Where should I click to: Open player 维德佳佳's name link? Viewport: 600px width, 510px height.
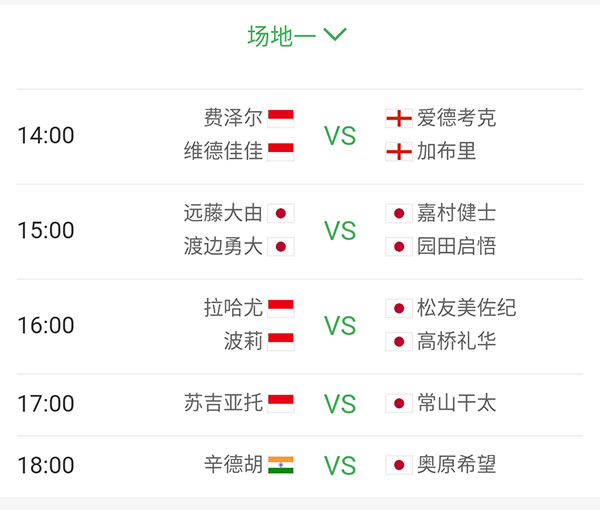223,152
